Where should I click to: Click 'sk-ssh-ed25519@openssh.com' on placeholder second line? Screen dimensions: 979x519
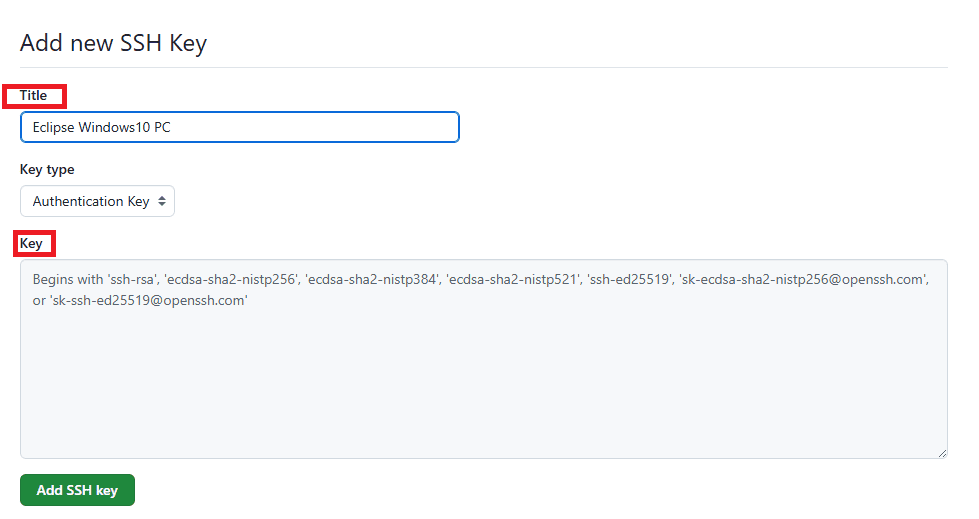pos(148,300)
